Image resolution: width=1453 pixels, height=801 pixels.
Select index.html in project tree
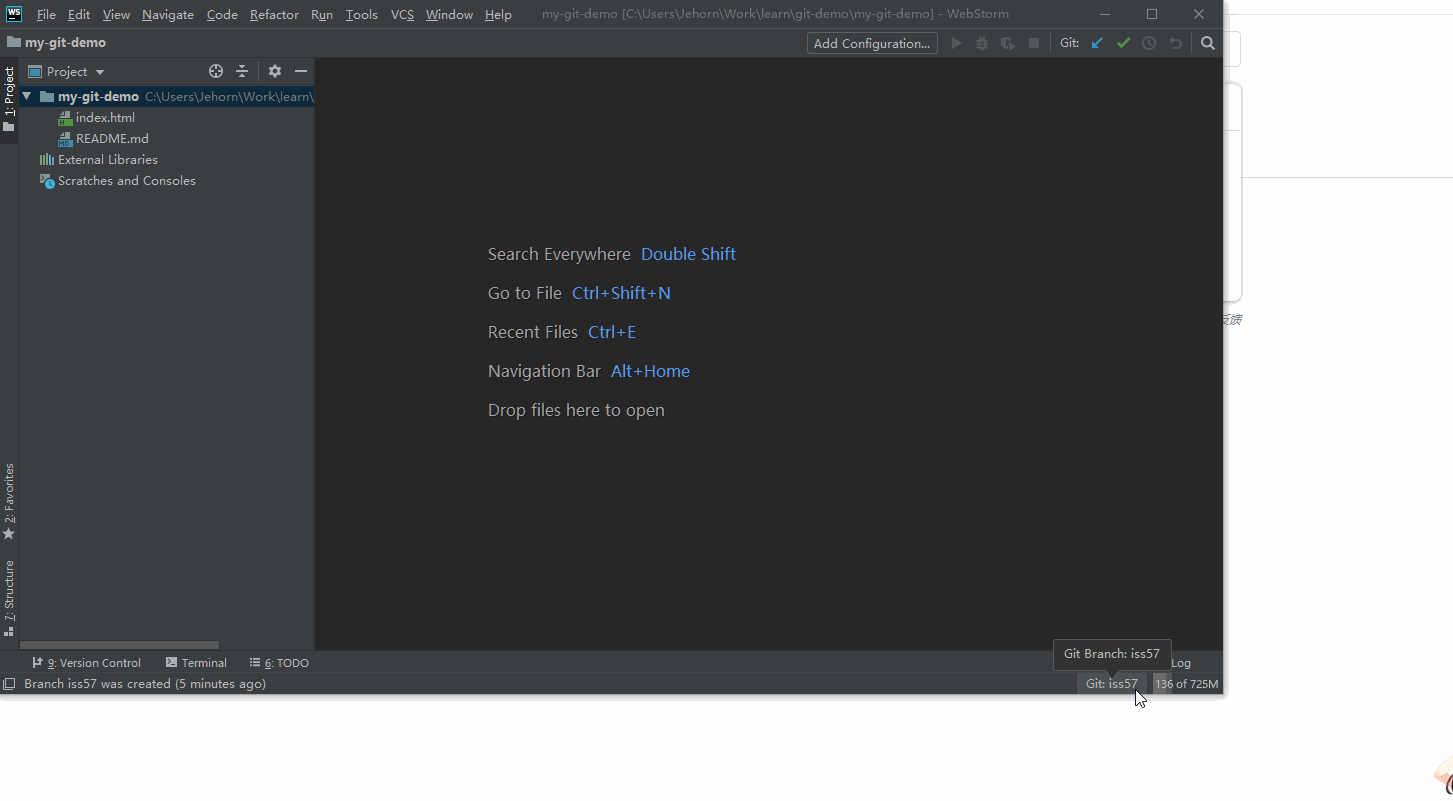(105, 118)
